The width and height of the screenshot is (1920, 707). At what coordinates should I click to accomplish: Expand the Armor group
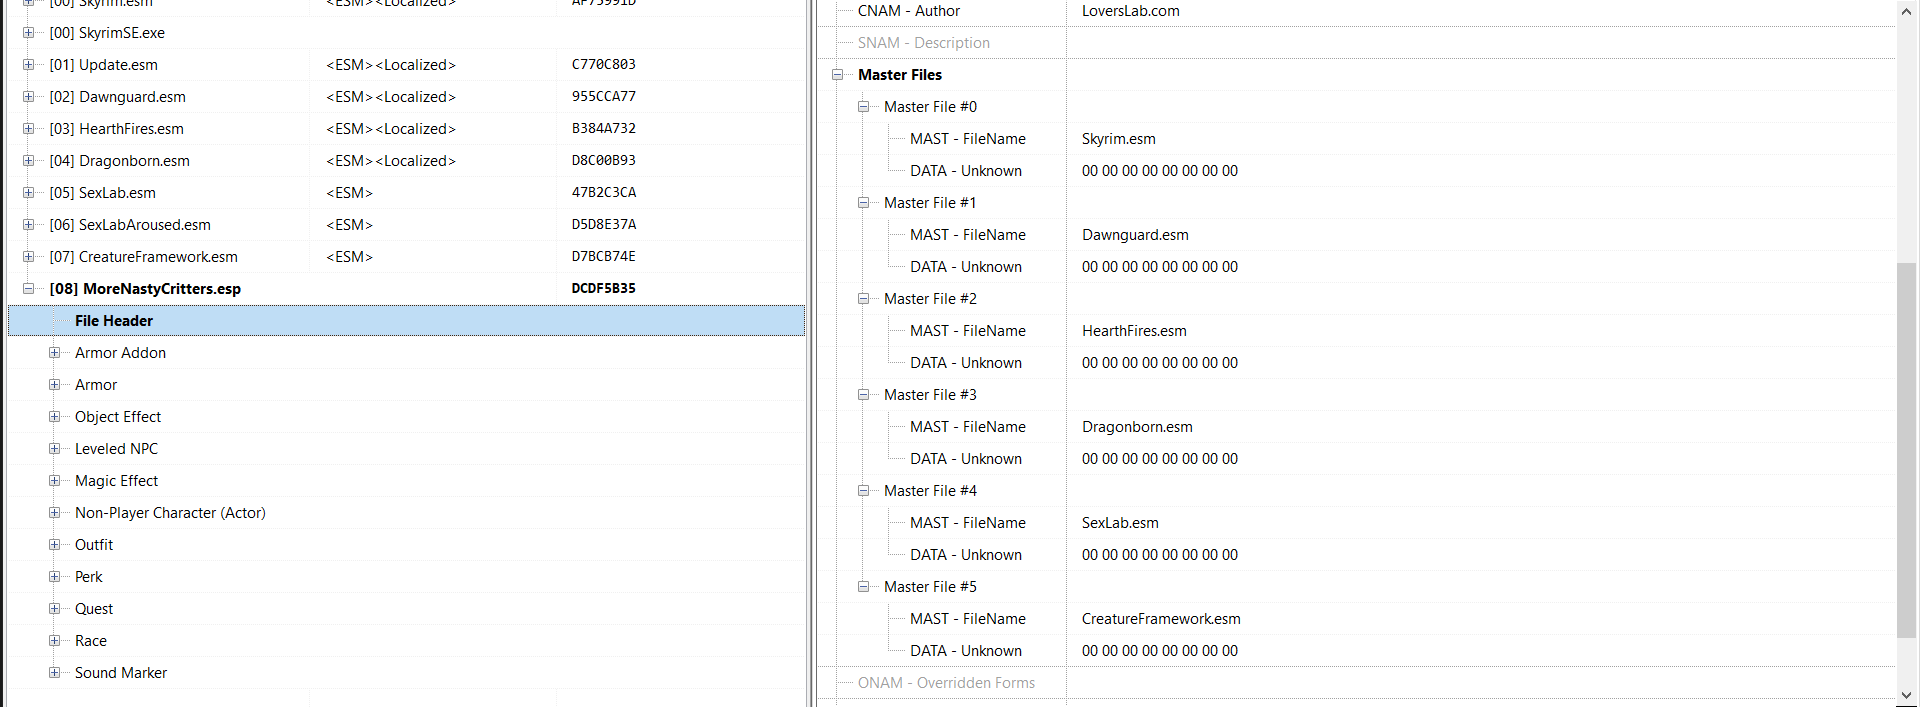pyautogui.click(x=55, y=385)
